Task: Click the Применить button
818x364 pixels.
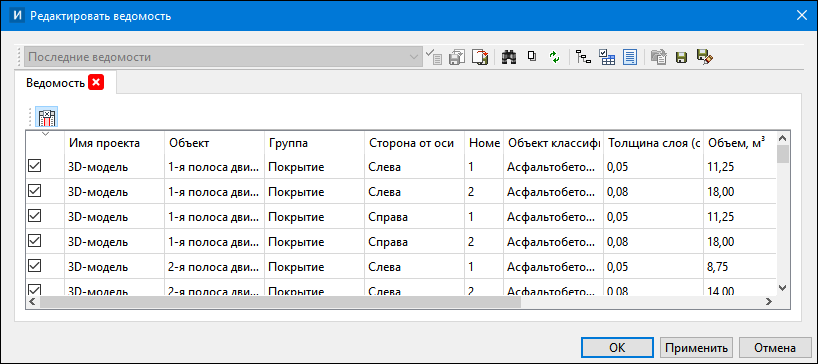Action: pos(696,348)
